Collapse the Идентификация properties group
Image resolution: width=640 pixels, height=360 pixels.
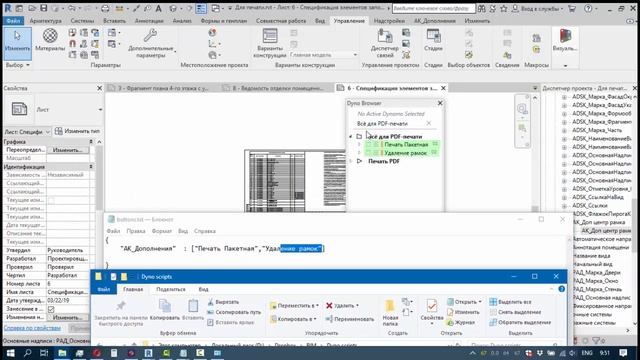91,167
